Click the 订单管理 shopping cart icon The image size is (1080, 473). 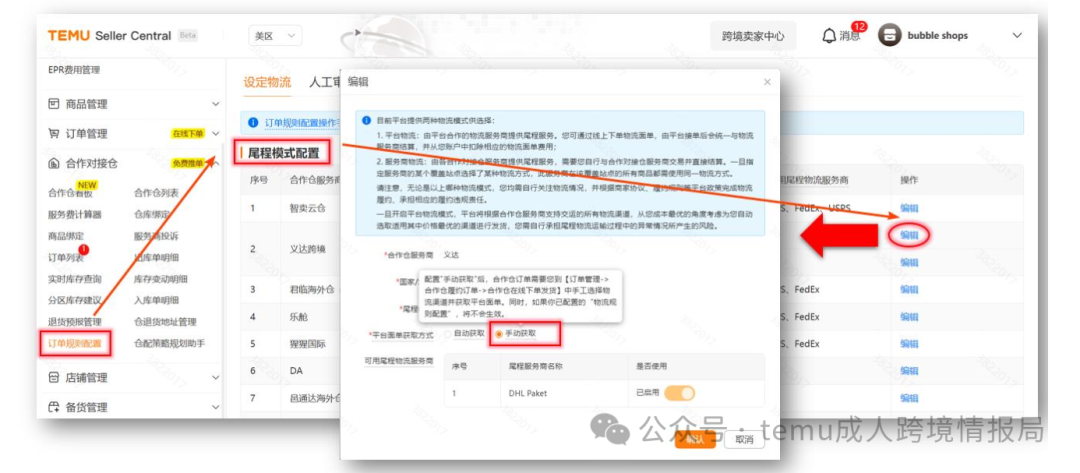54,134
